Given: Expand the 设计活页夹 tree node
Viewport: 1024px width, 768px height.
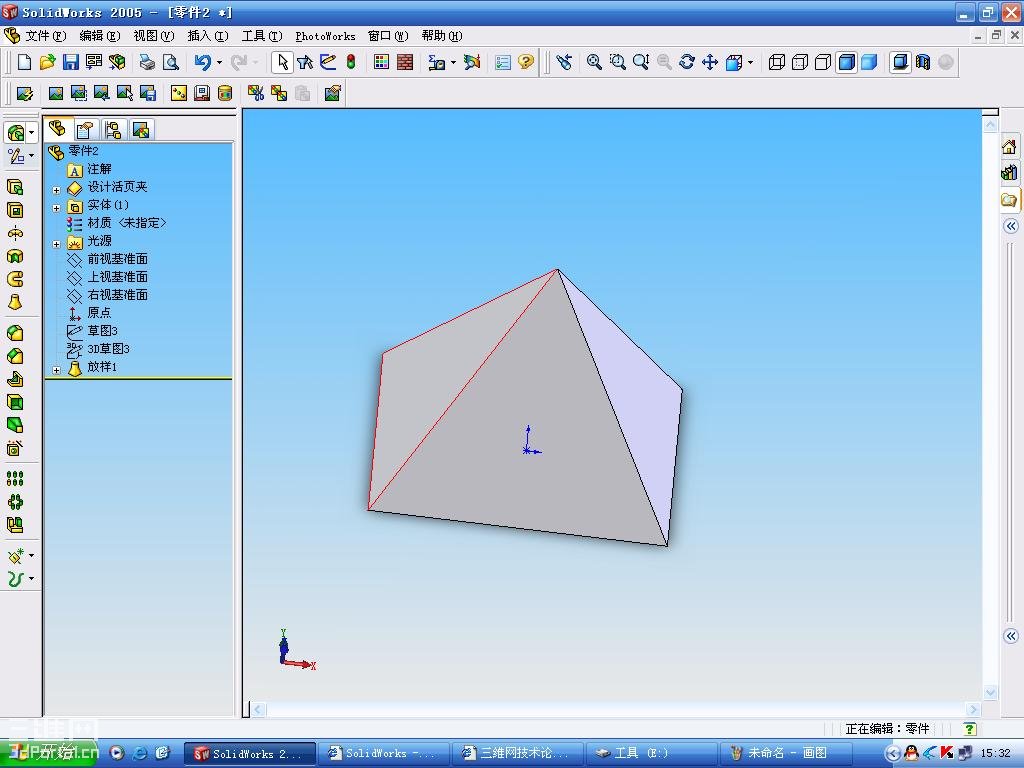Looking at the screenshot, I should tap(56, 190).
